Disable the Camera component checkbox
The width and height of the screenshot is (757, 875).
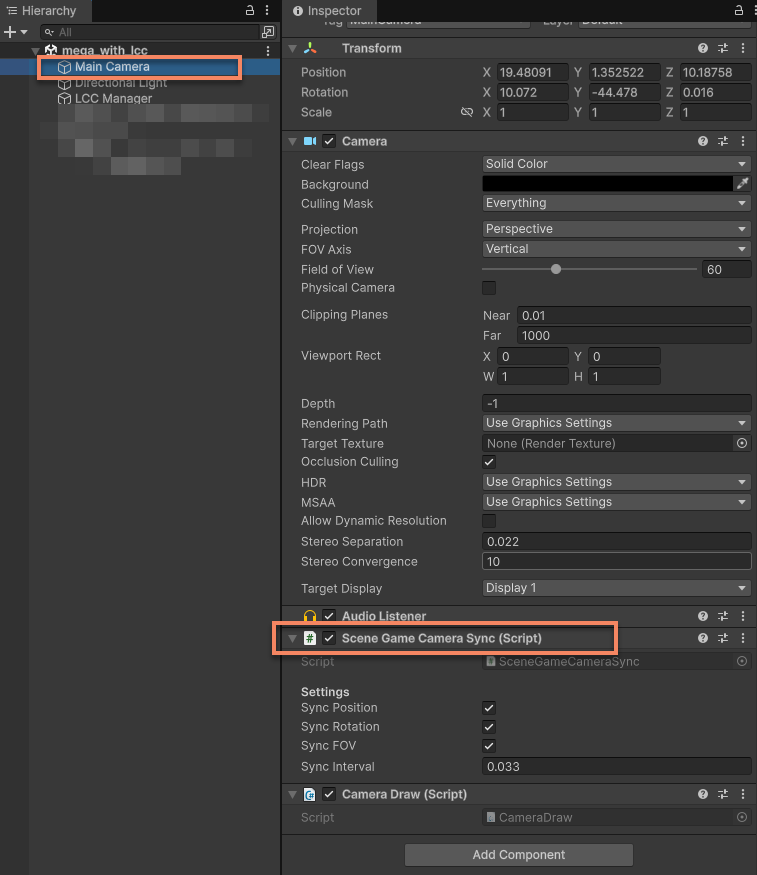[x=329, y=141]
